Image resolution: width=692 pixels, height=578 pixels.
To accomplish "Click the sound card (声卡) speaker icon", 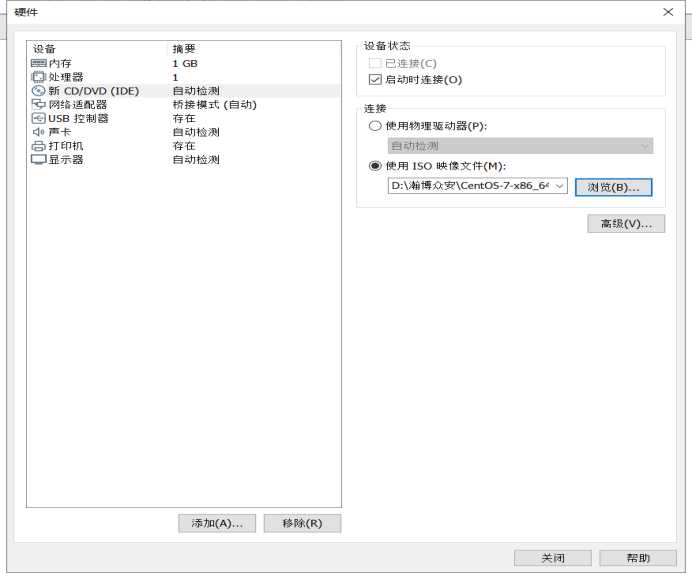I will tap(39, 132).
